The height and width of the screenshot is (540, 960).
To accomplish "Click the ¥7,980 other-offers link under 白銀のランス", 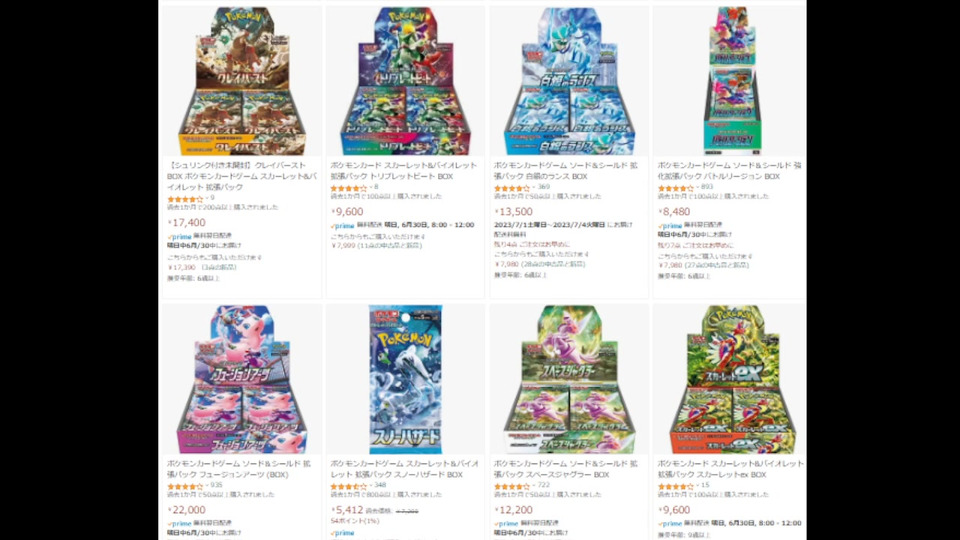I will coord(539,264).
